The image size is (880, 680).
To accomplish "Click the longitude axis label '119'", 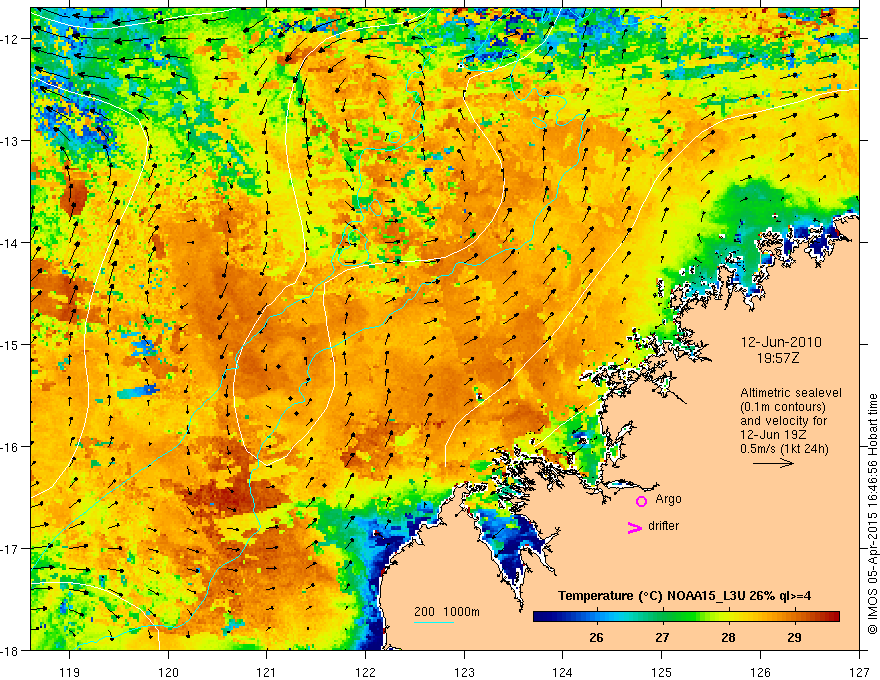I will (70, 672).
